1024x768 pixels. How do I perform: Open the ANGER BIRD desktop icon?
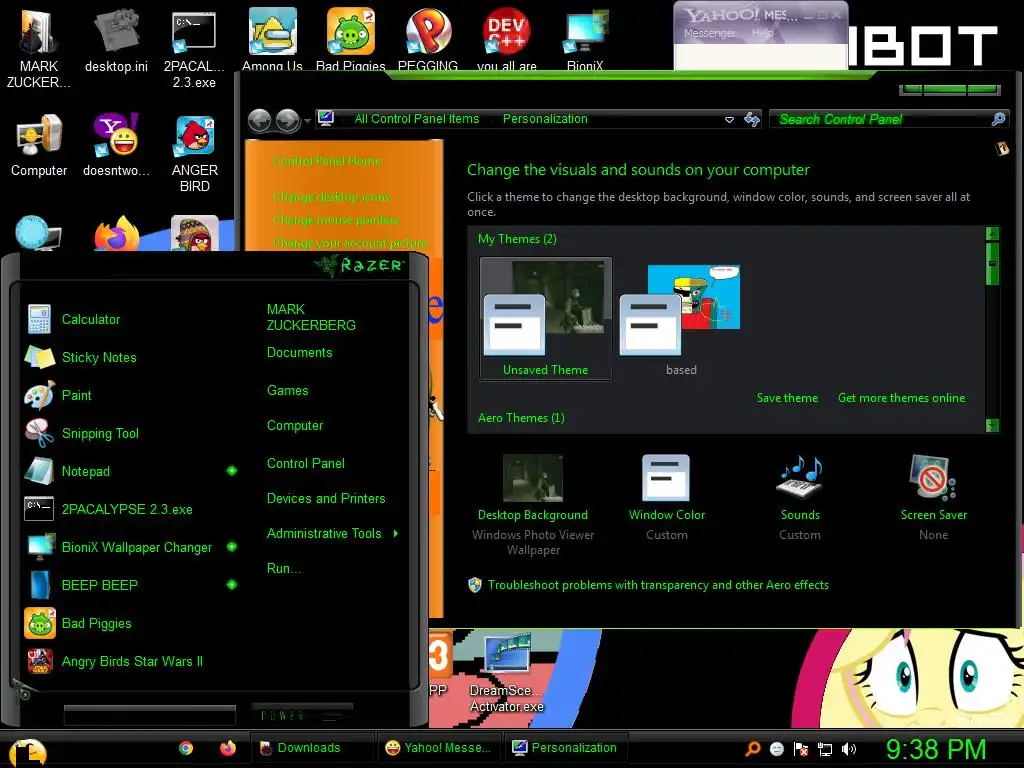pyautogui.click(x=195, y=154)
